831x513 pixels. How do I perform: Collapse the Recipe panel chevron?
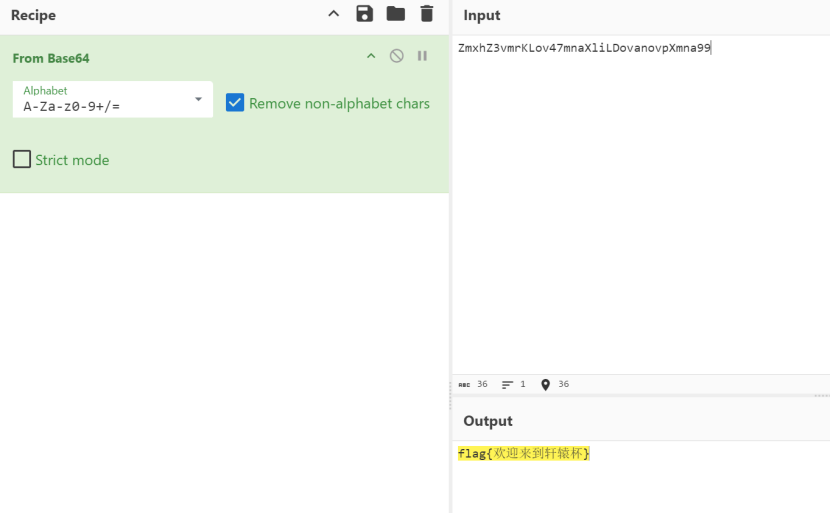pos(334,14)
